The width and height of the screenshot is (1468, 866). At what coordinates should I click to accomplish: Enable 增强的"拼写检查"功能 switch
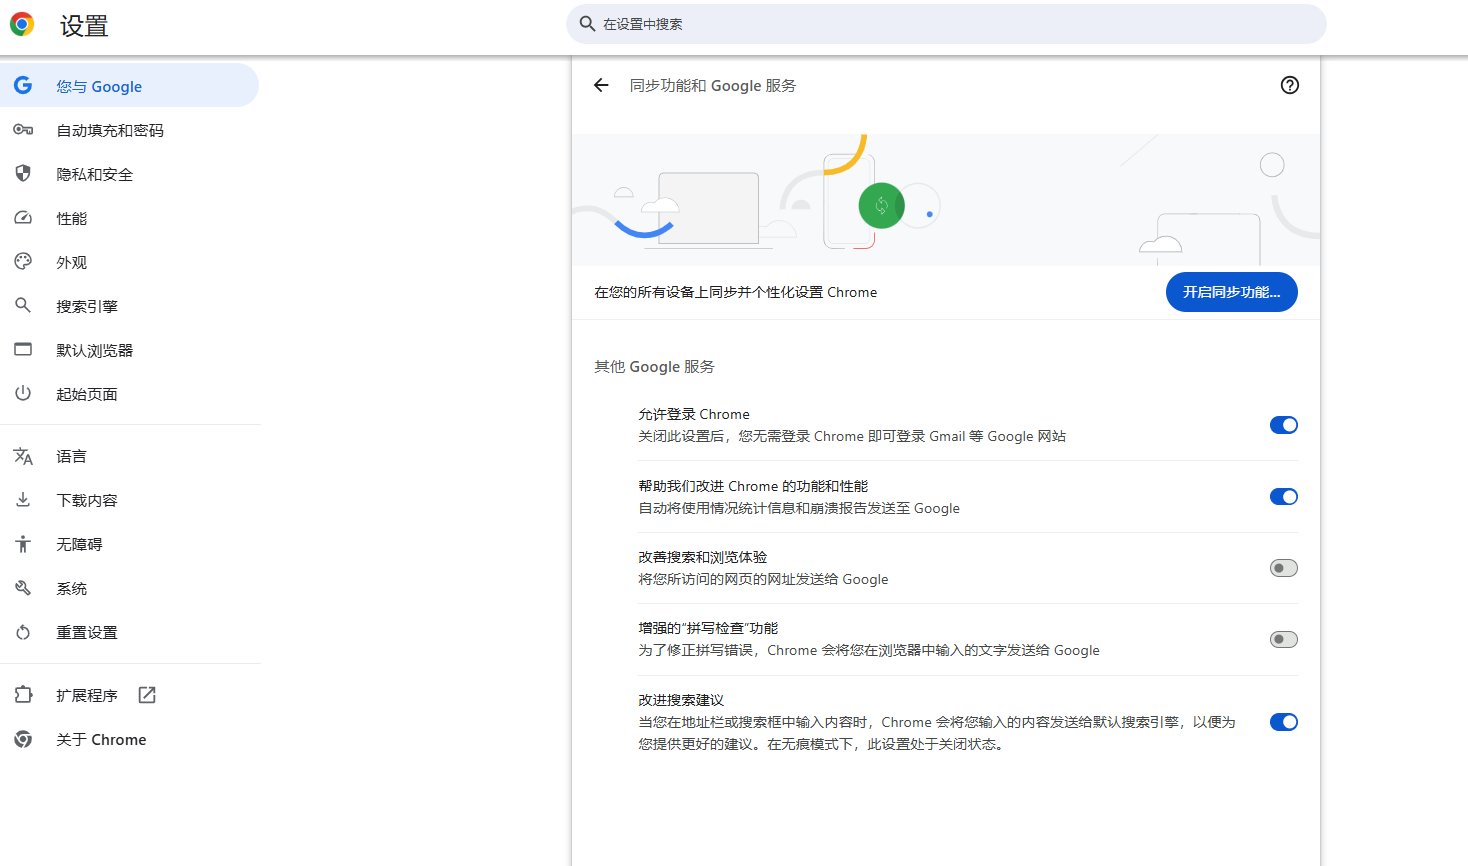point(1283,639)
